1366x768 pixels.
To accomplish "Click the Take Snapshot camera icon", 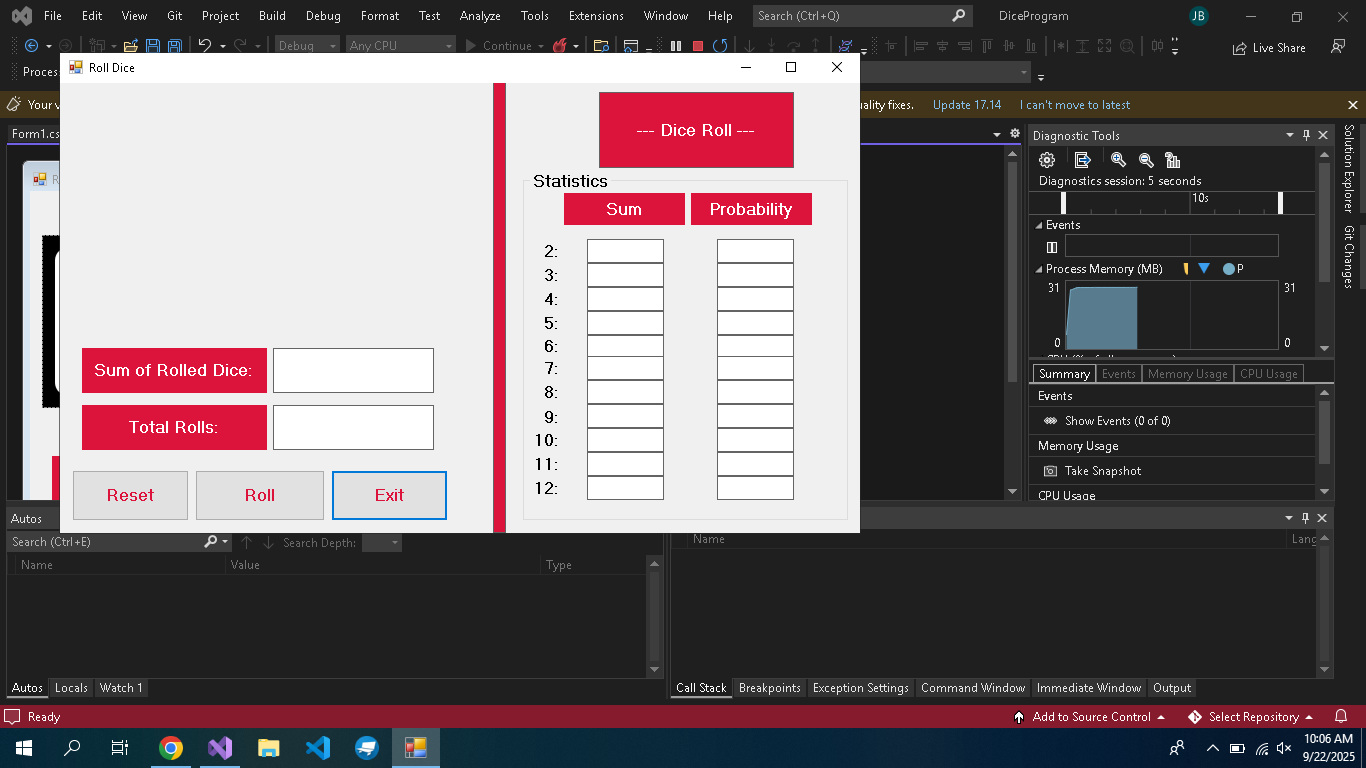I will point(1050,471).
